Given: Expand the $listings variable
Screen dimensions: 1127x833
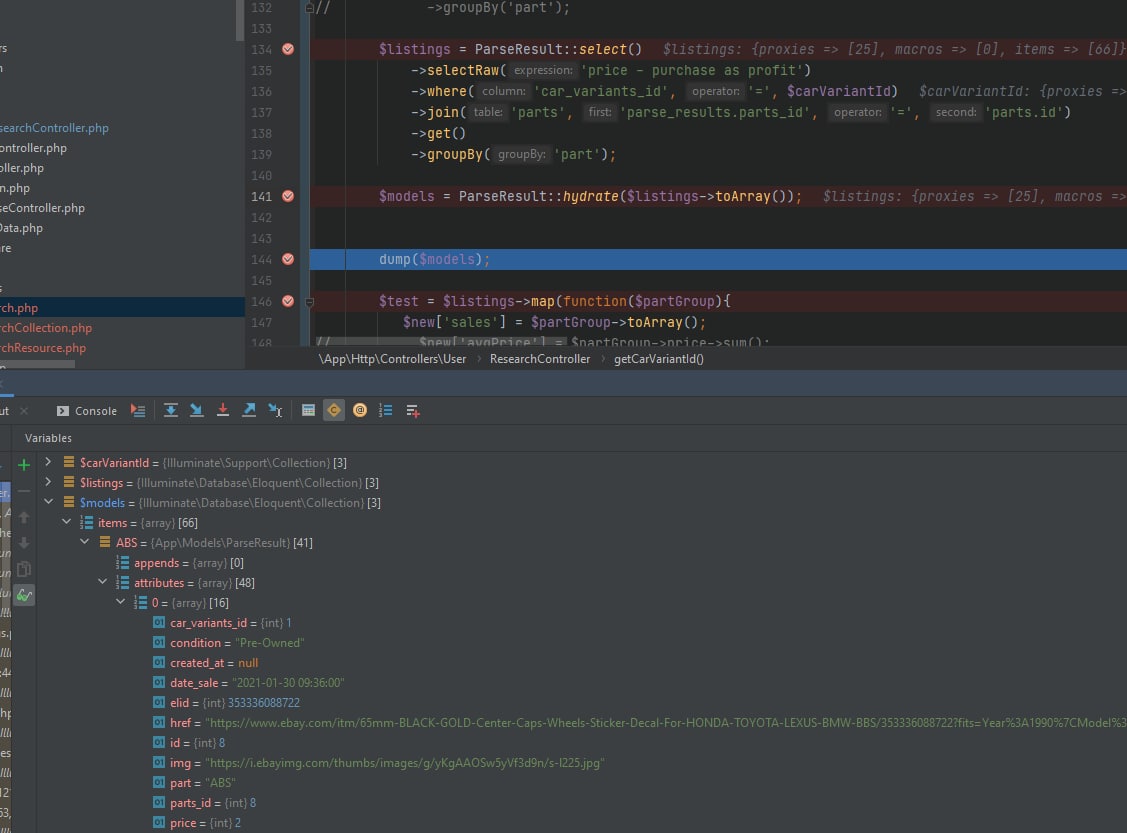Looking at the screenshot, I should (x=48, y=482).
